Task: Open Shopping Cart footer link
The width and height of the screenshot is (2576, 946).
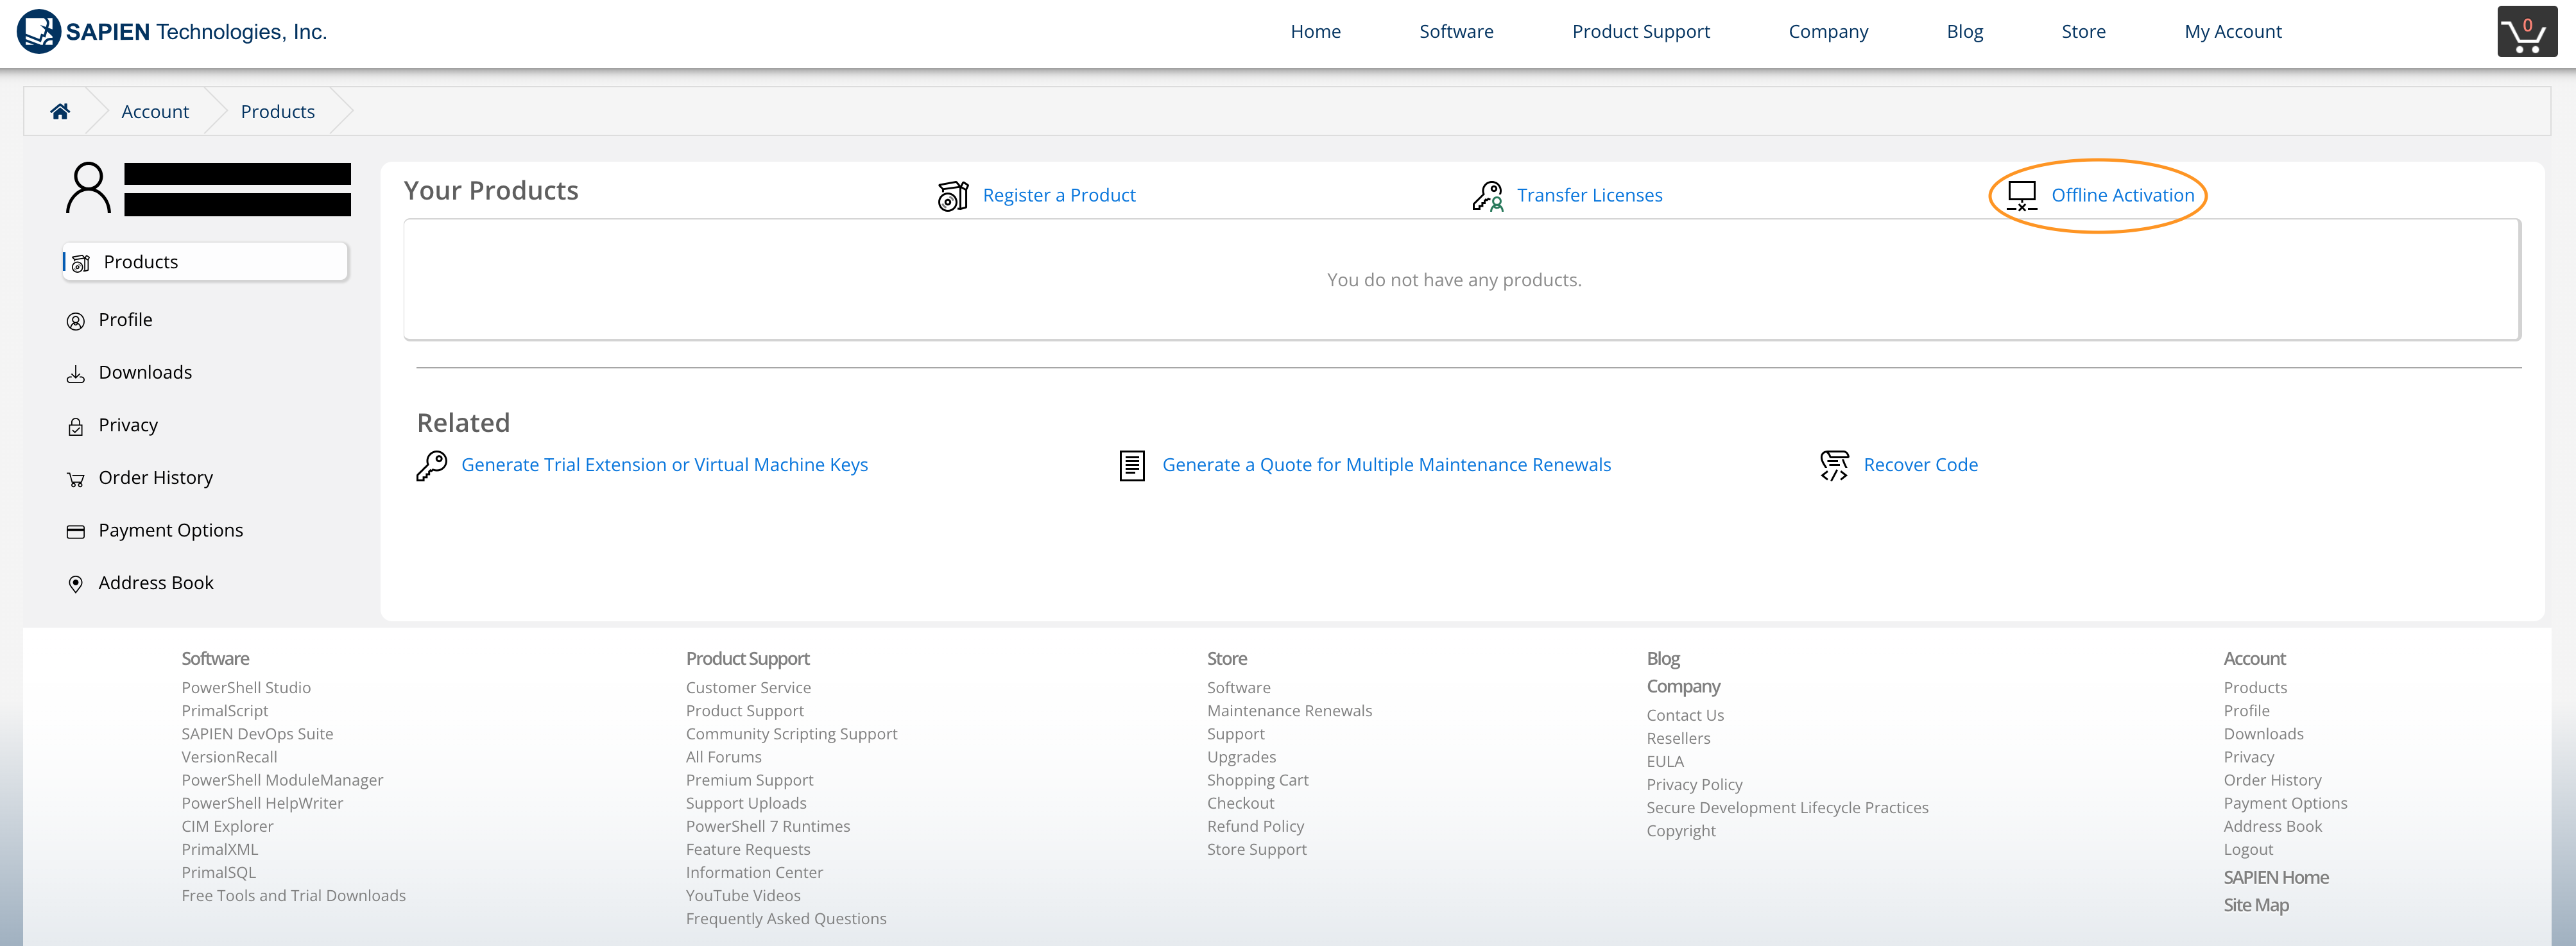Action: tap(1257, 780)
